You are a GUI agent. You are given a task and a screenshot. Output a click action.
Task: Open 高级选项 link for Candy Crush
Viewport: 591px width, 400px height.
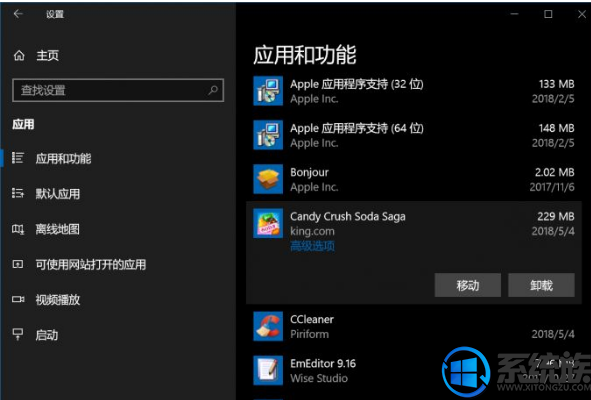coord(312,246)
